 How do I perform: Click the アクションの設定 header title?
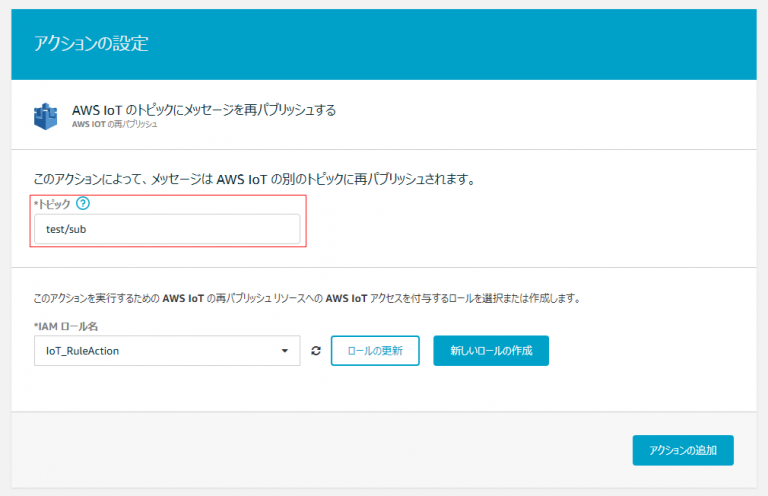coord(91,44)
